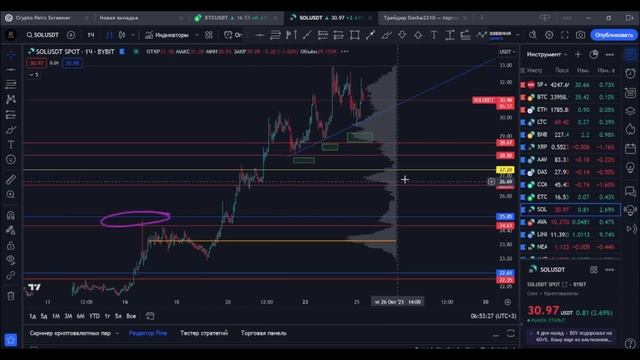The height and width of the screenshot is (360, 640).
Task: Open the alerts alarm clock in right sidebar
Action: click(x=630, y=73)
